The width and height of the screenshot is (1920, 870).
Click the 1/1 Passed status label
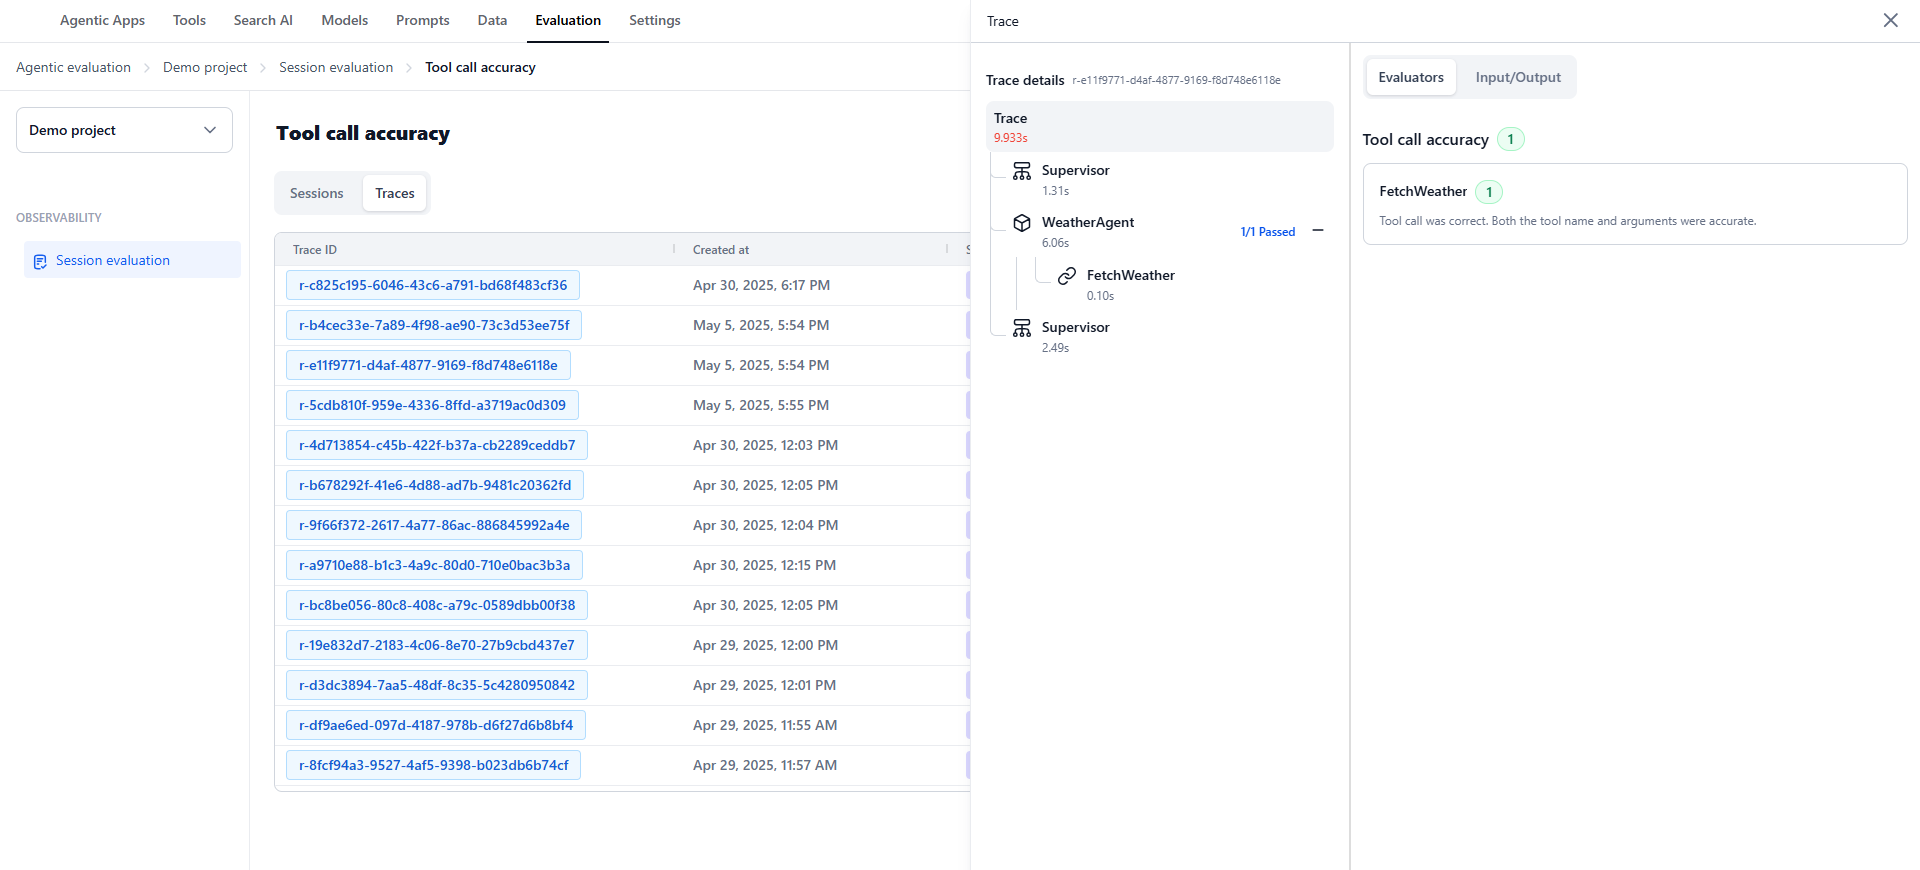[x=1267, y=232]
